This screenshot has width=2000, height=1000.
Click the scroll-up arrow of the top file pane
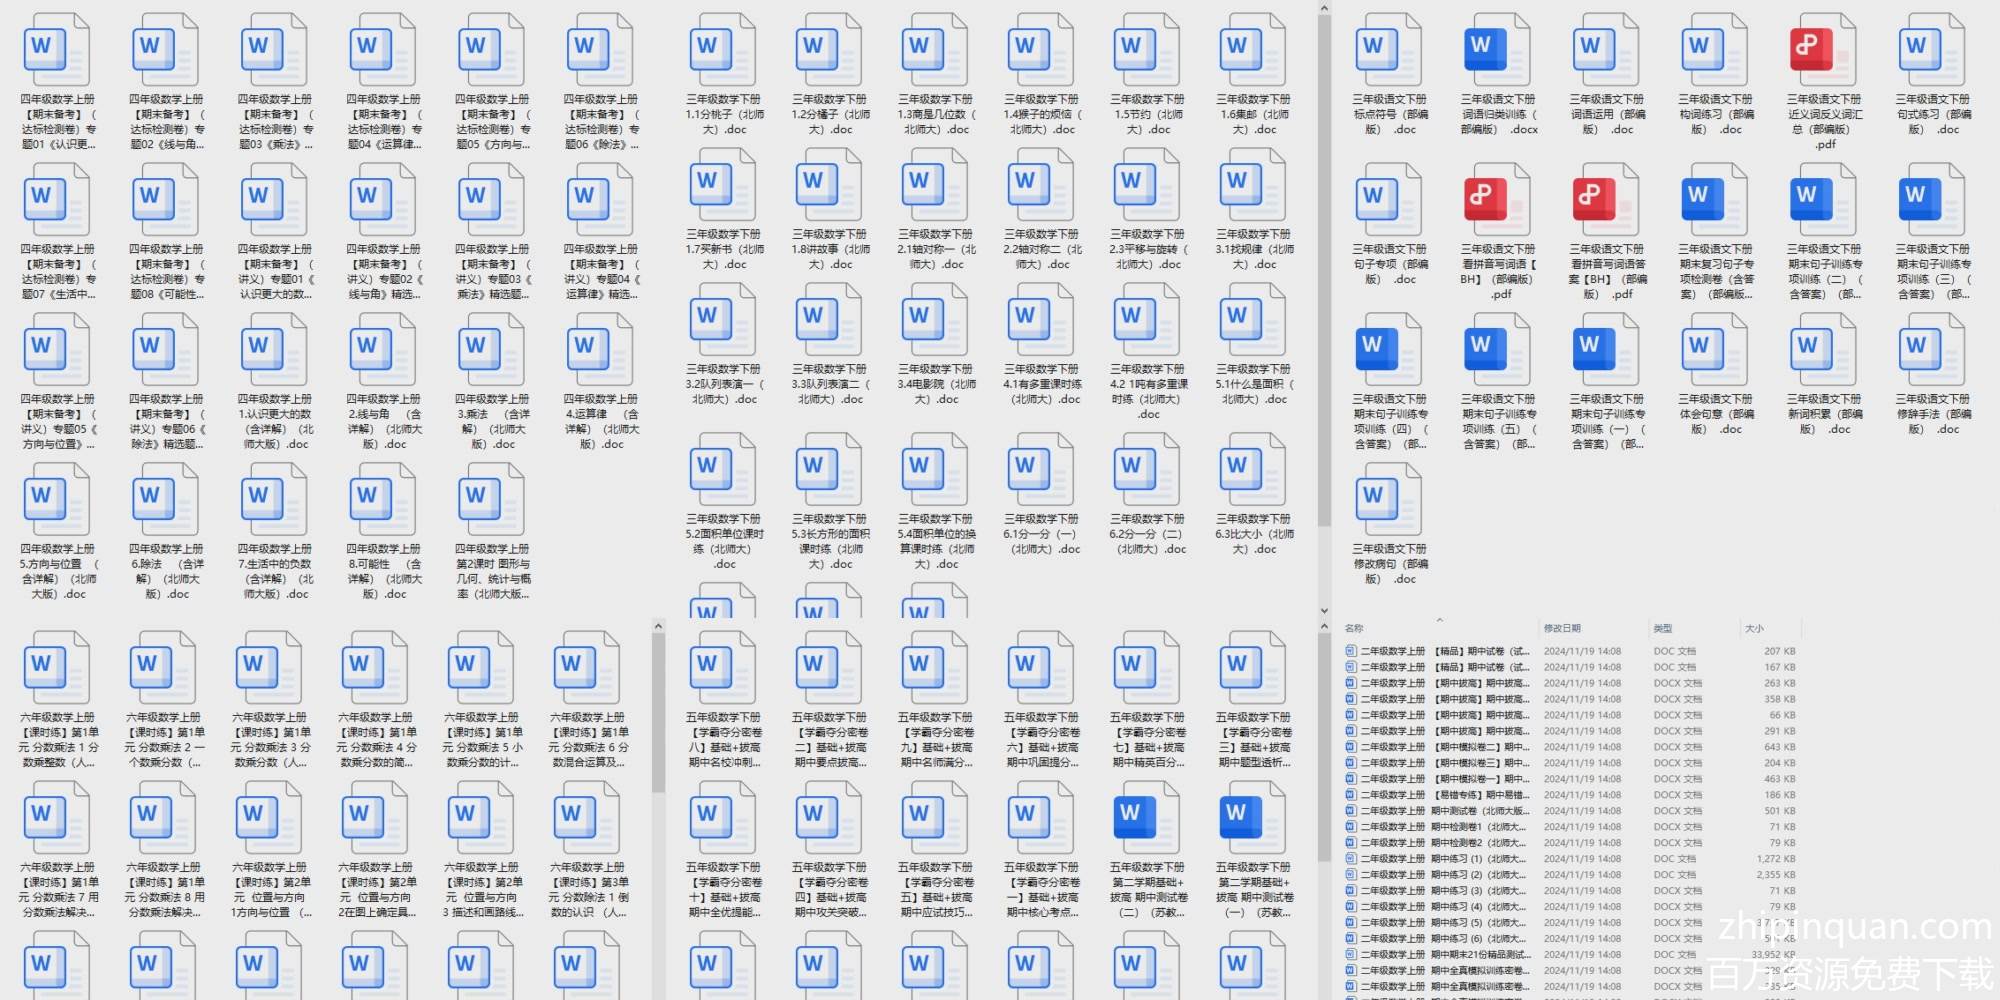coord(1324,9)
